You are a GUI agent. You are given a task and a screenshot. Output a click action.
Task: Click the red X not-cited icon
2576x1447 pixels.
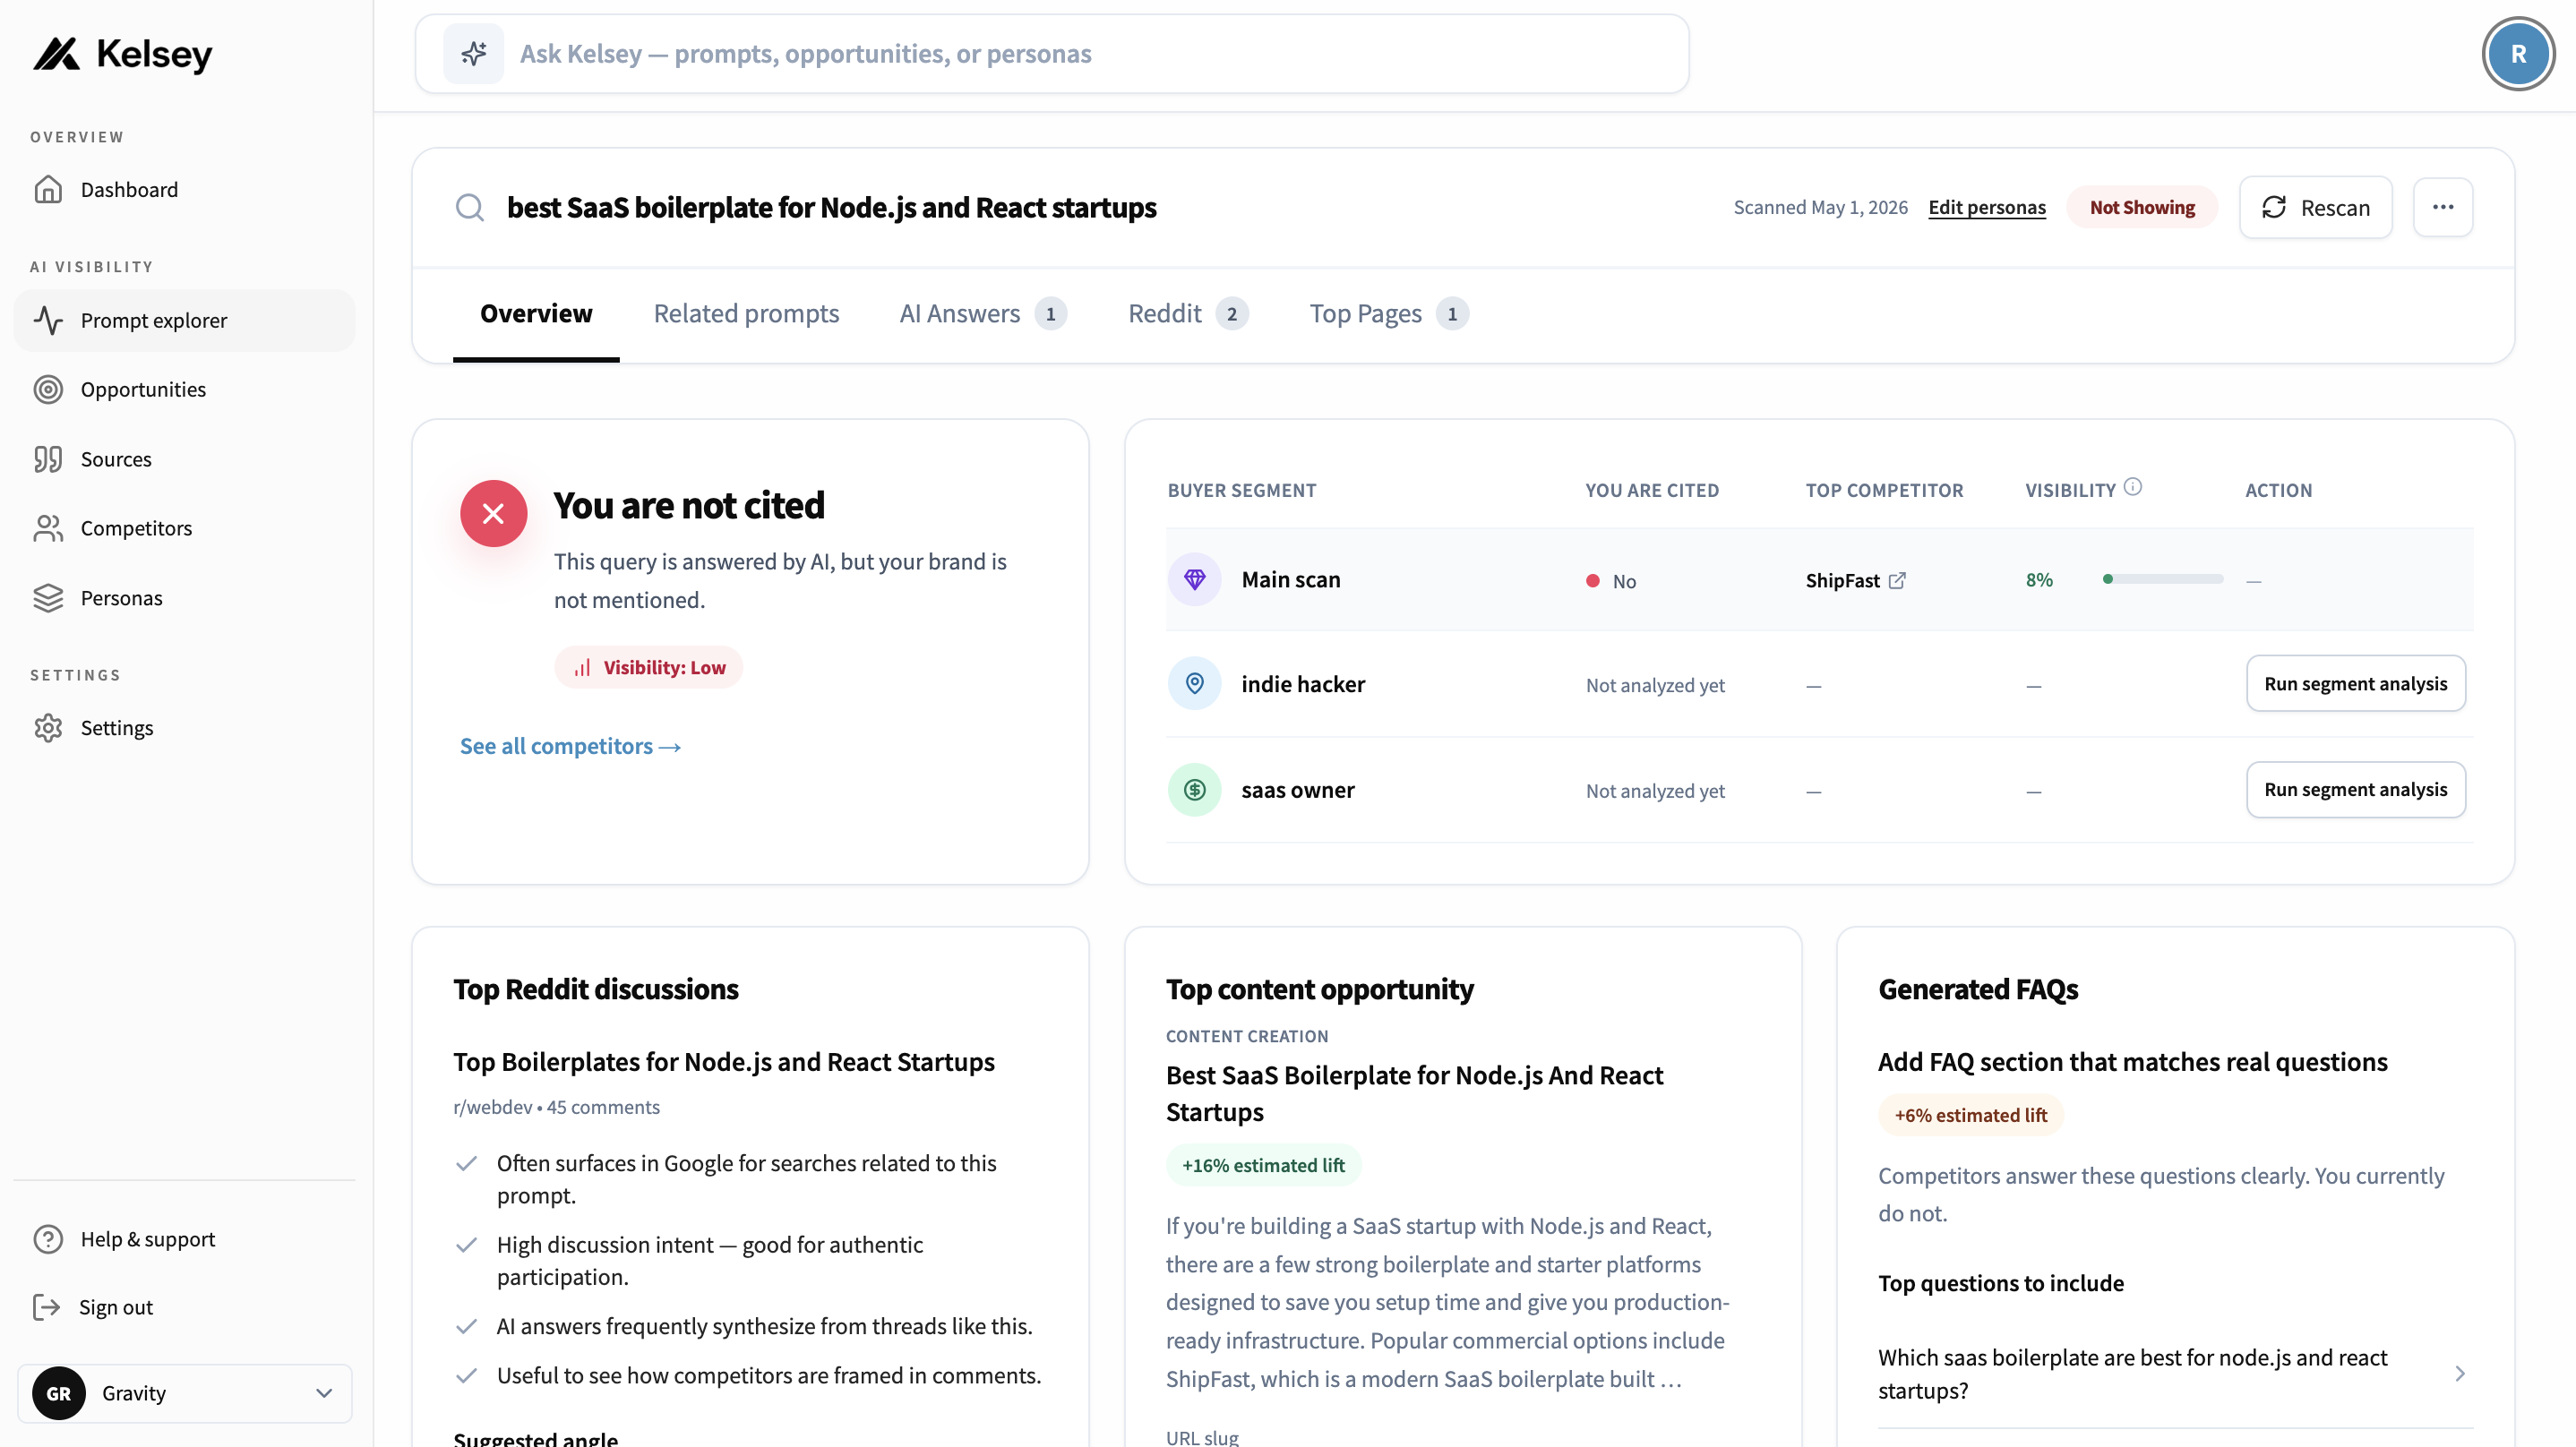point(493,513)
